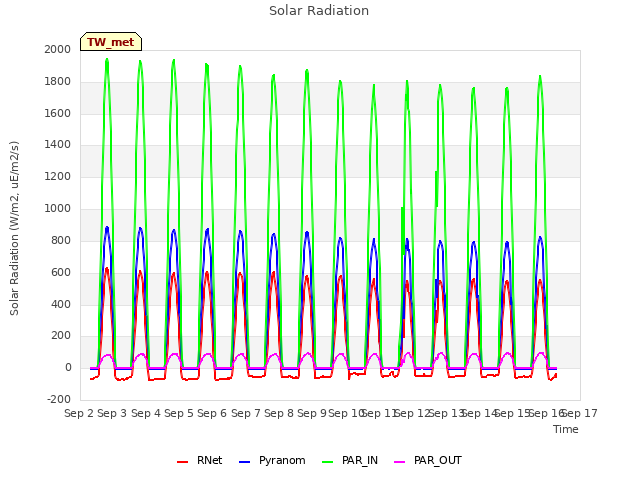Click the 2000 y-axis tick label

pos(58,49)
